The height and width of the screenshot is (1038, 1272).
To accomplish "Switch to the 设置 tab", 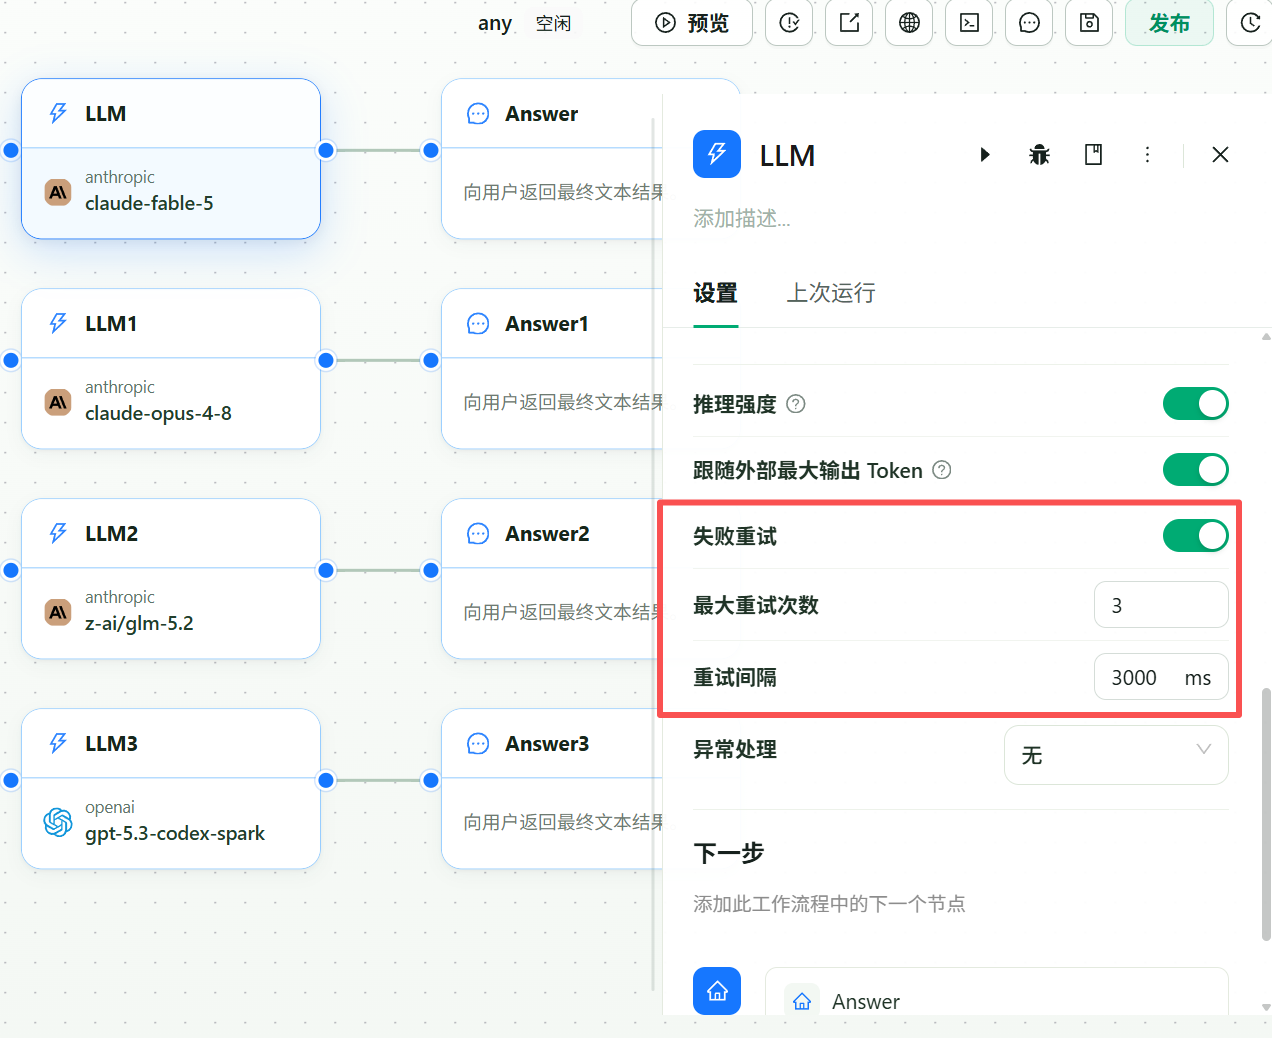I will (715, 293).
